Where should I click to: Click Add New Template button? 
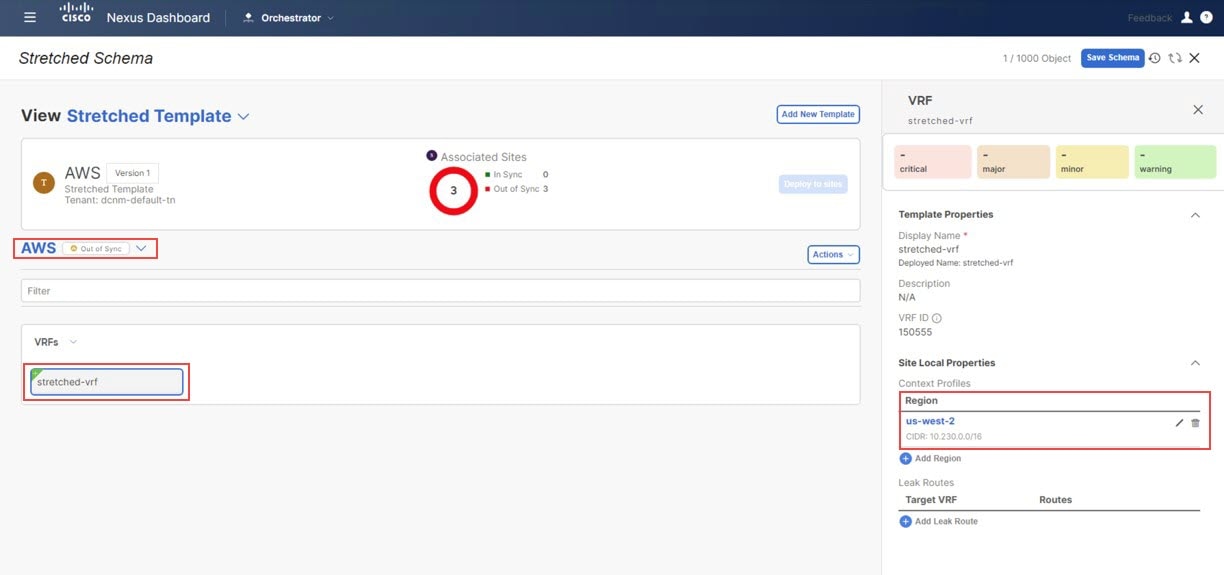pyautogui.click(x=818, y=114)
